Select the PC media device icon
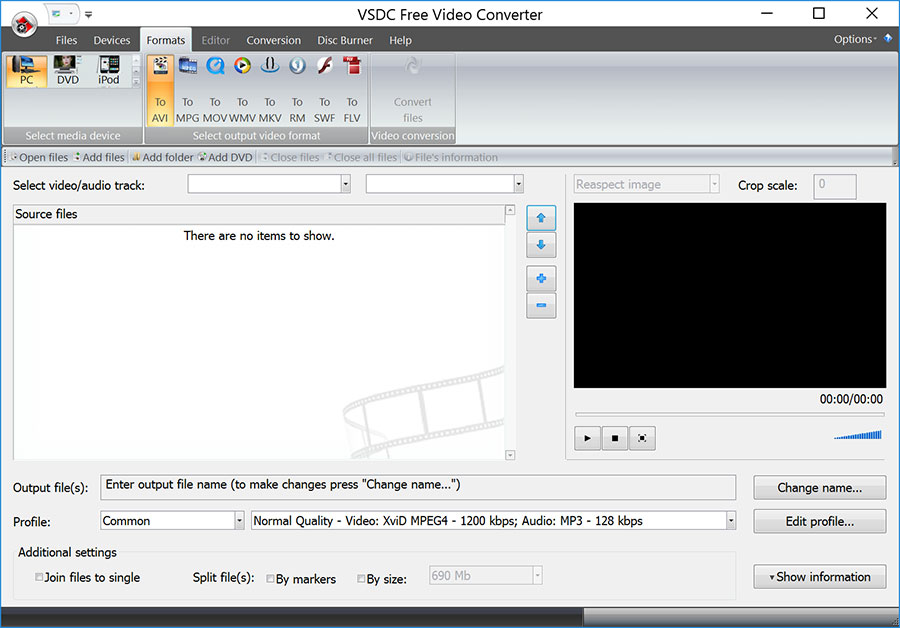Screen dimensions: 900x628 (x=26, y=71)
